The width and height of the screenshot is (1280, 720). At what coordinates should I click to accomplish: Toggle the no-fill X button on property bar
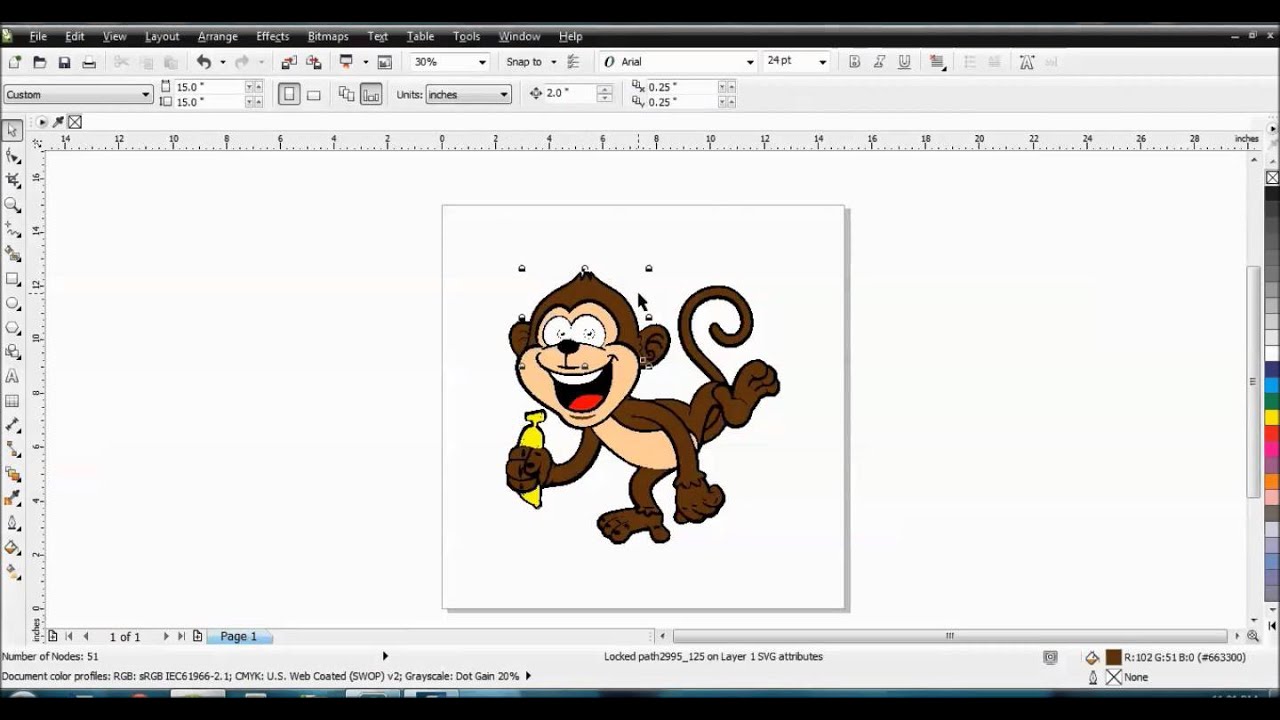pyautogui.click(x=75, y=122)
